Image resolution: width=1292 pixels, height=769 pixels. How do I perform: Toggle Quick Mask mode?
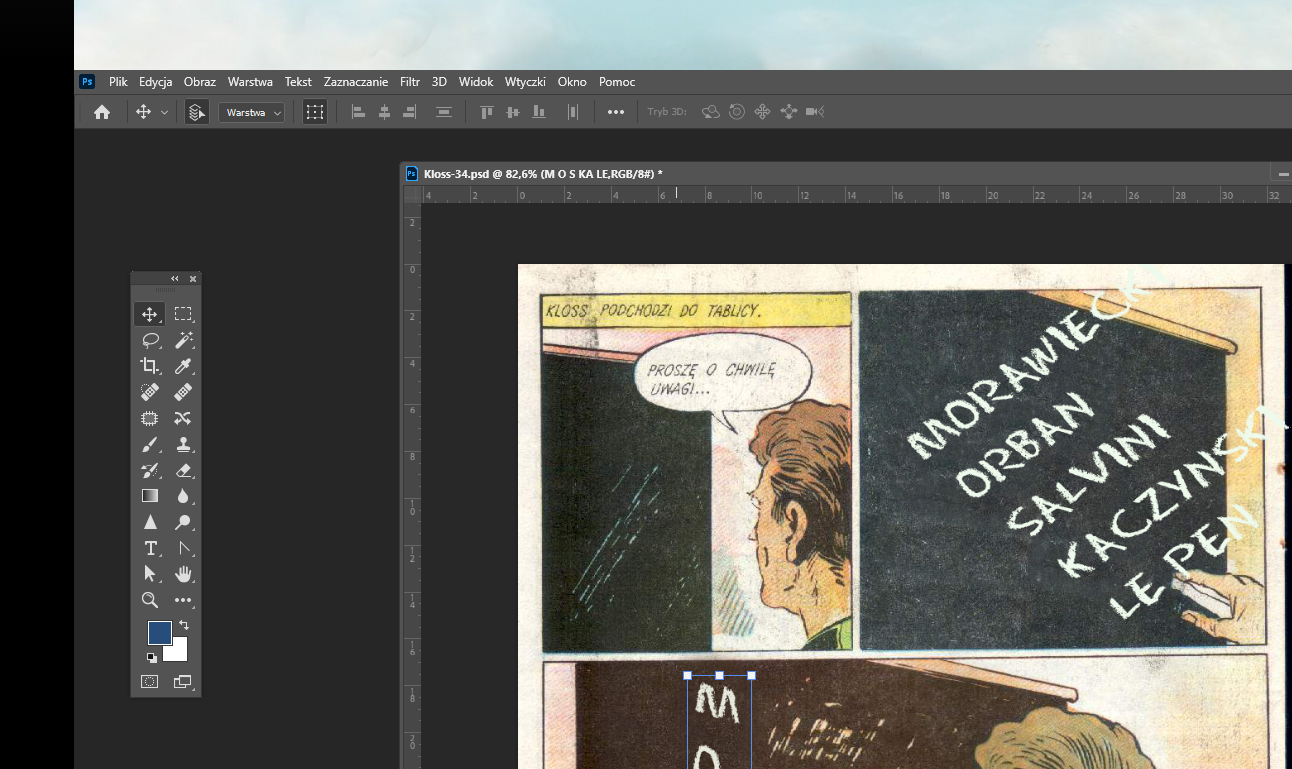pyautogui.click(x=150, y=682)
